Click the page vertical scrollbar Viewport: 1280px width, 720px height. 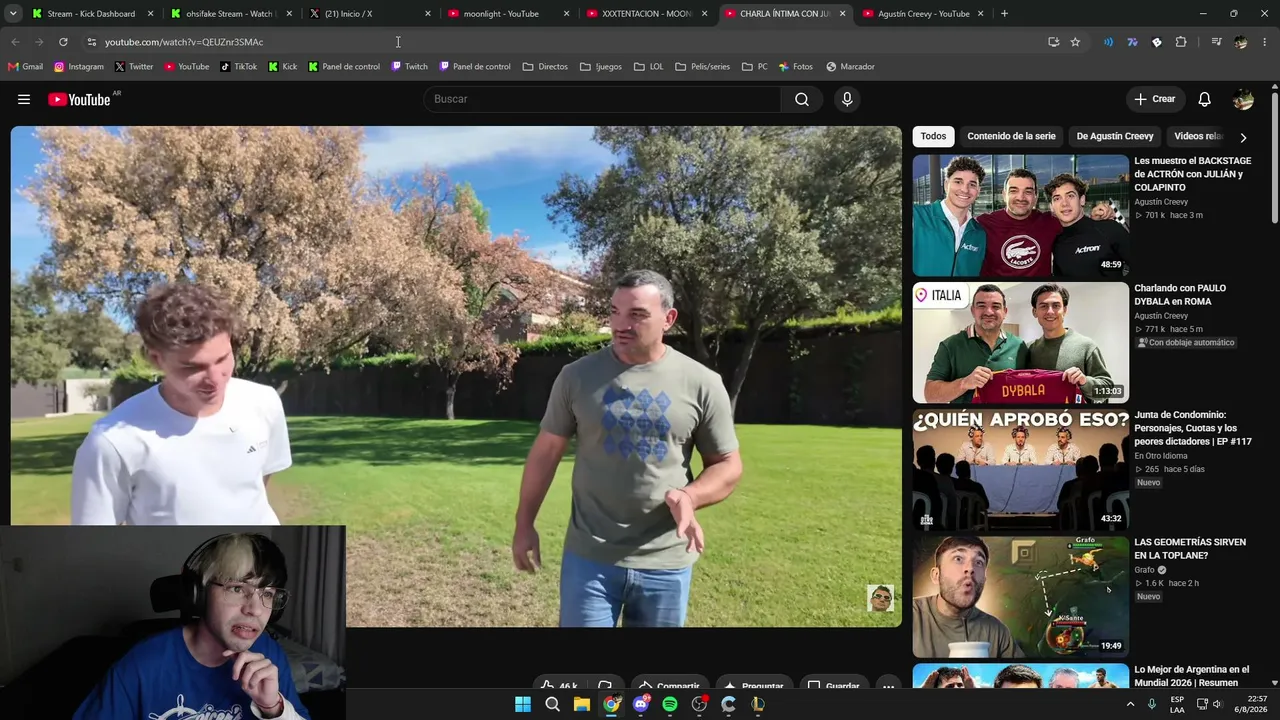point(1274,158)
